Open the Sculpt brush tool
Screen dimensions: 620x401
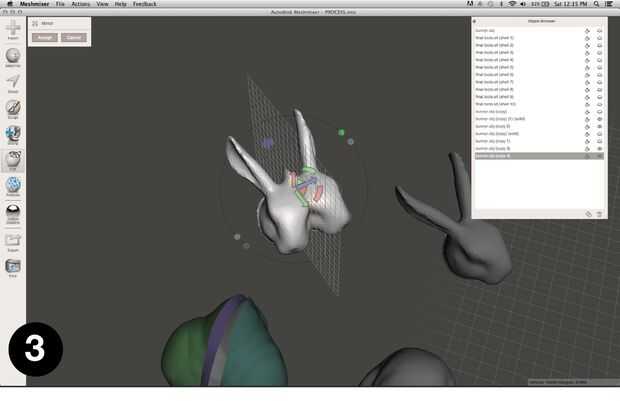(x=13, y=109)
